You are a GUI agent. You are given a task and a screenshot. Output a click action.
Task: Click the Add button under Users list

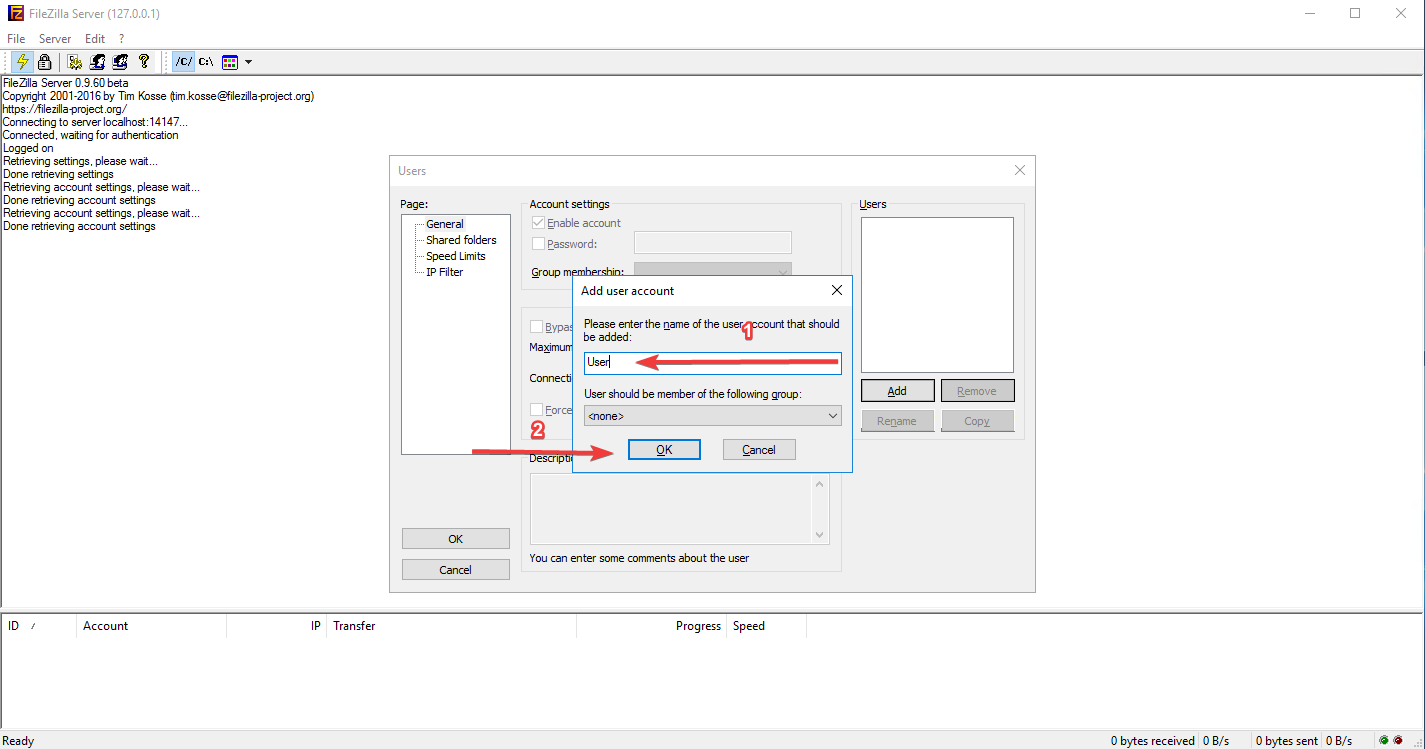coord(897,391)
